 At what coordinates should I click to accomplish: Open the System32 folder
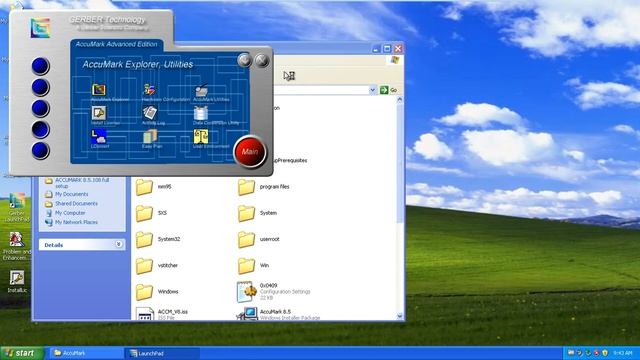click(x=144, y=240)
